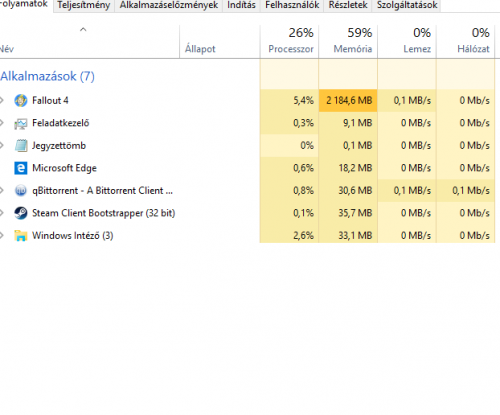Sort by Processzor column header
500x415 pixels.
[x=289, y=42]
